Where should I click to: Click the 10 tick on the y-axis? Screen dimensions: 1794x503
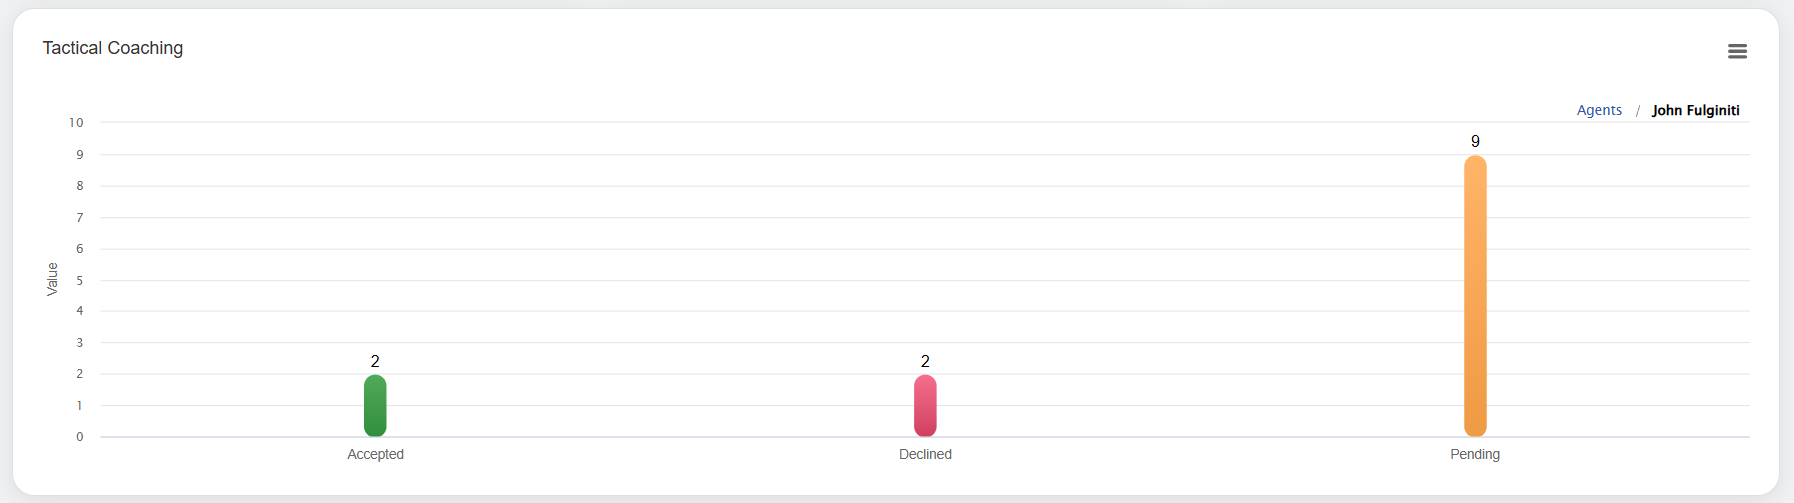[76, 122]
